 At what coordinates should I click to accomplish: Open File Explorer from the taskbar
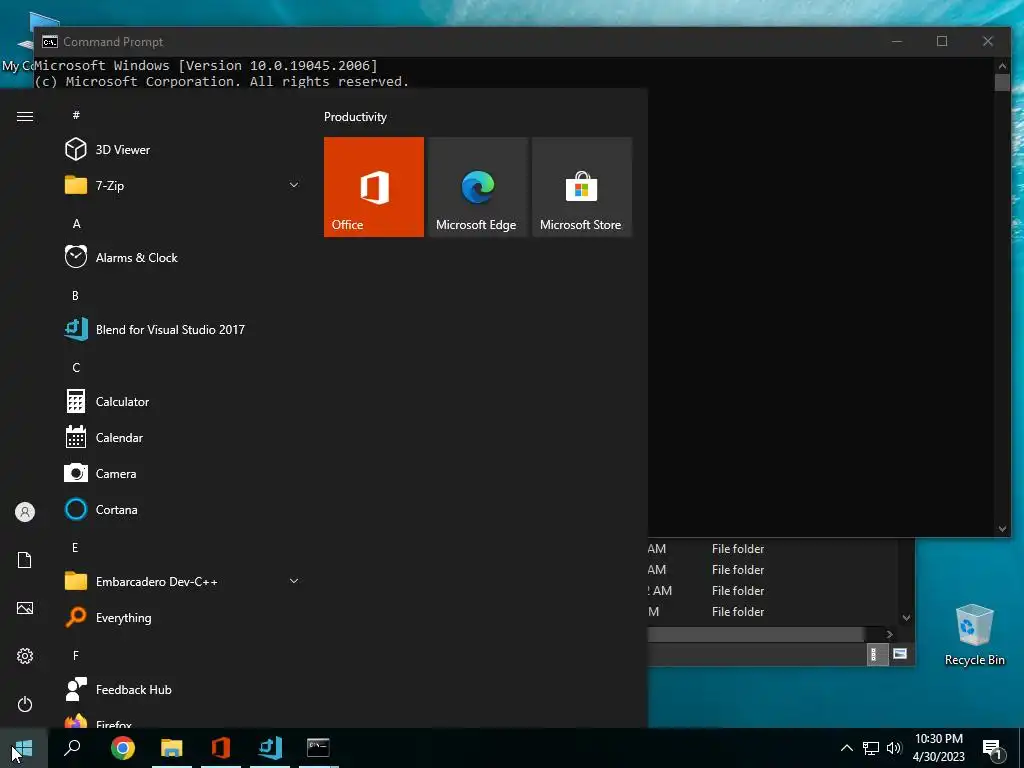click(172, 748)
